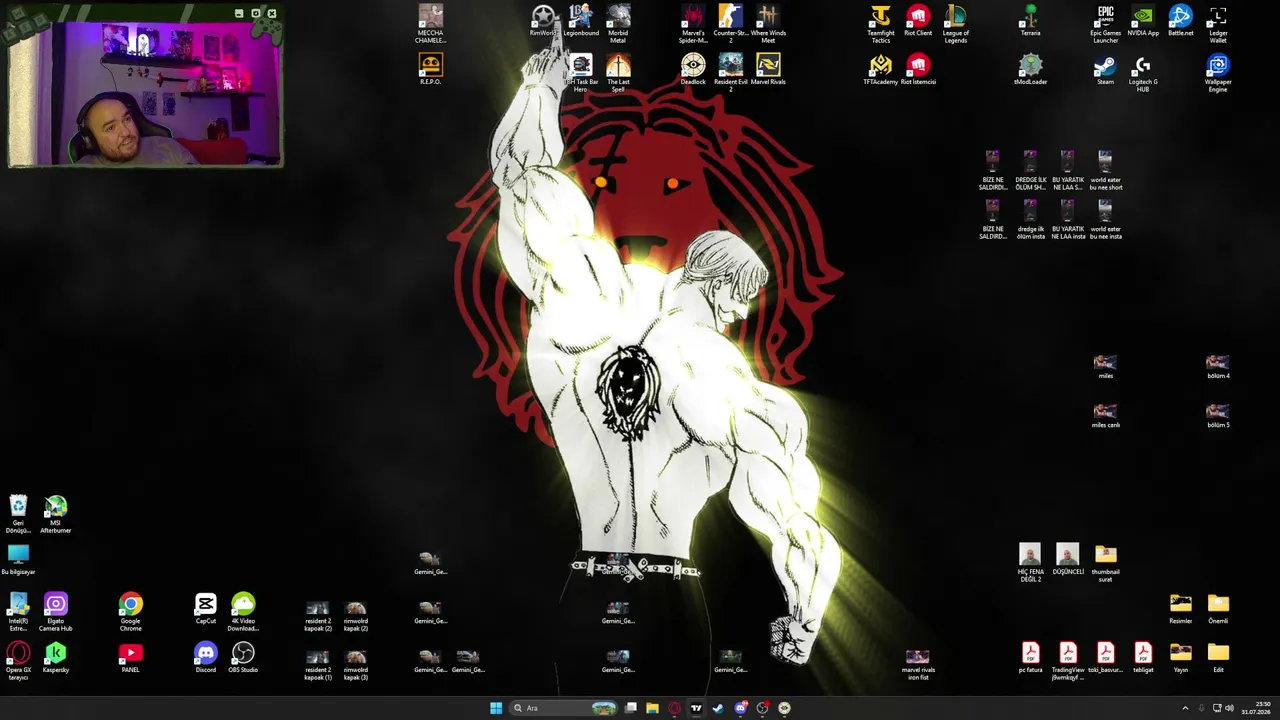Click the taskbar Ara search box
The image size is (1280, 720).
point(563,708)
